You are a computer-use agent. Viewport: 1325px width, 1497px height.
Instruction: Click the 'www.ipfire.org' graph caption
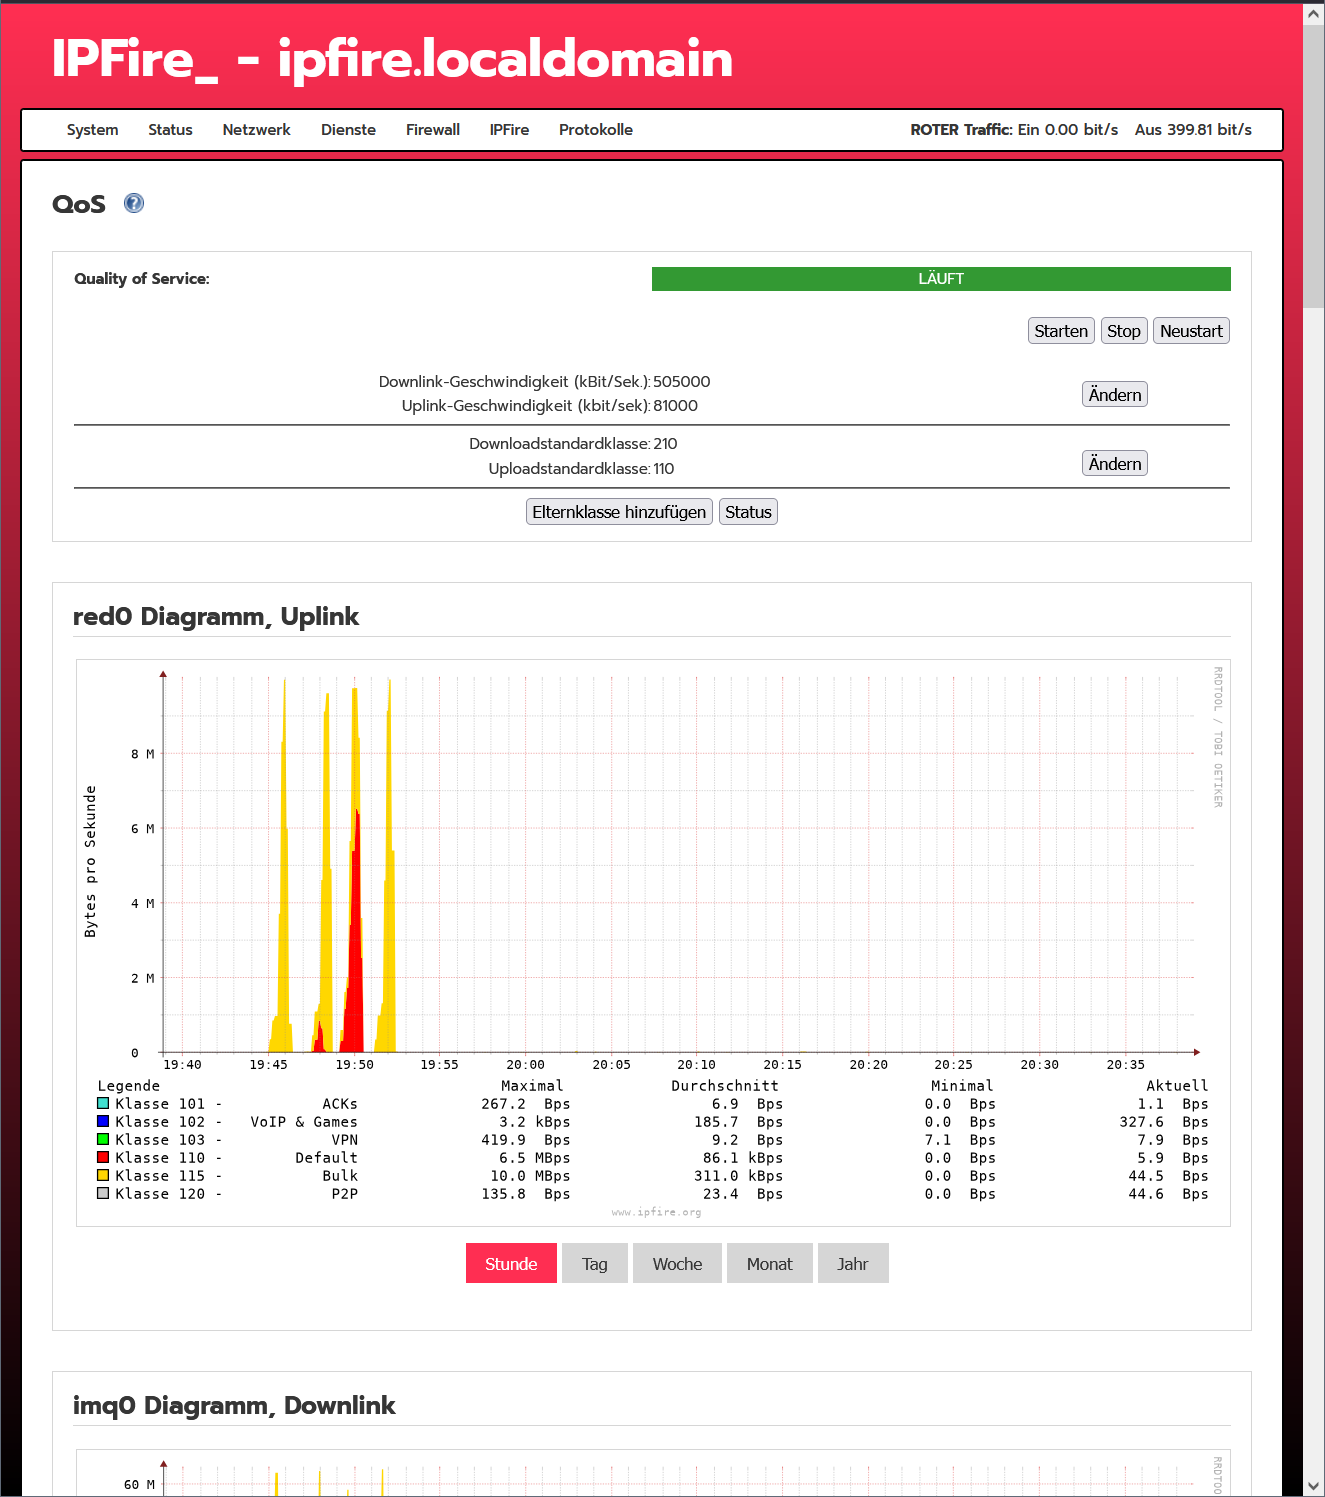click(656, 1212)
